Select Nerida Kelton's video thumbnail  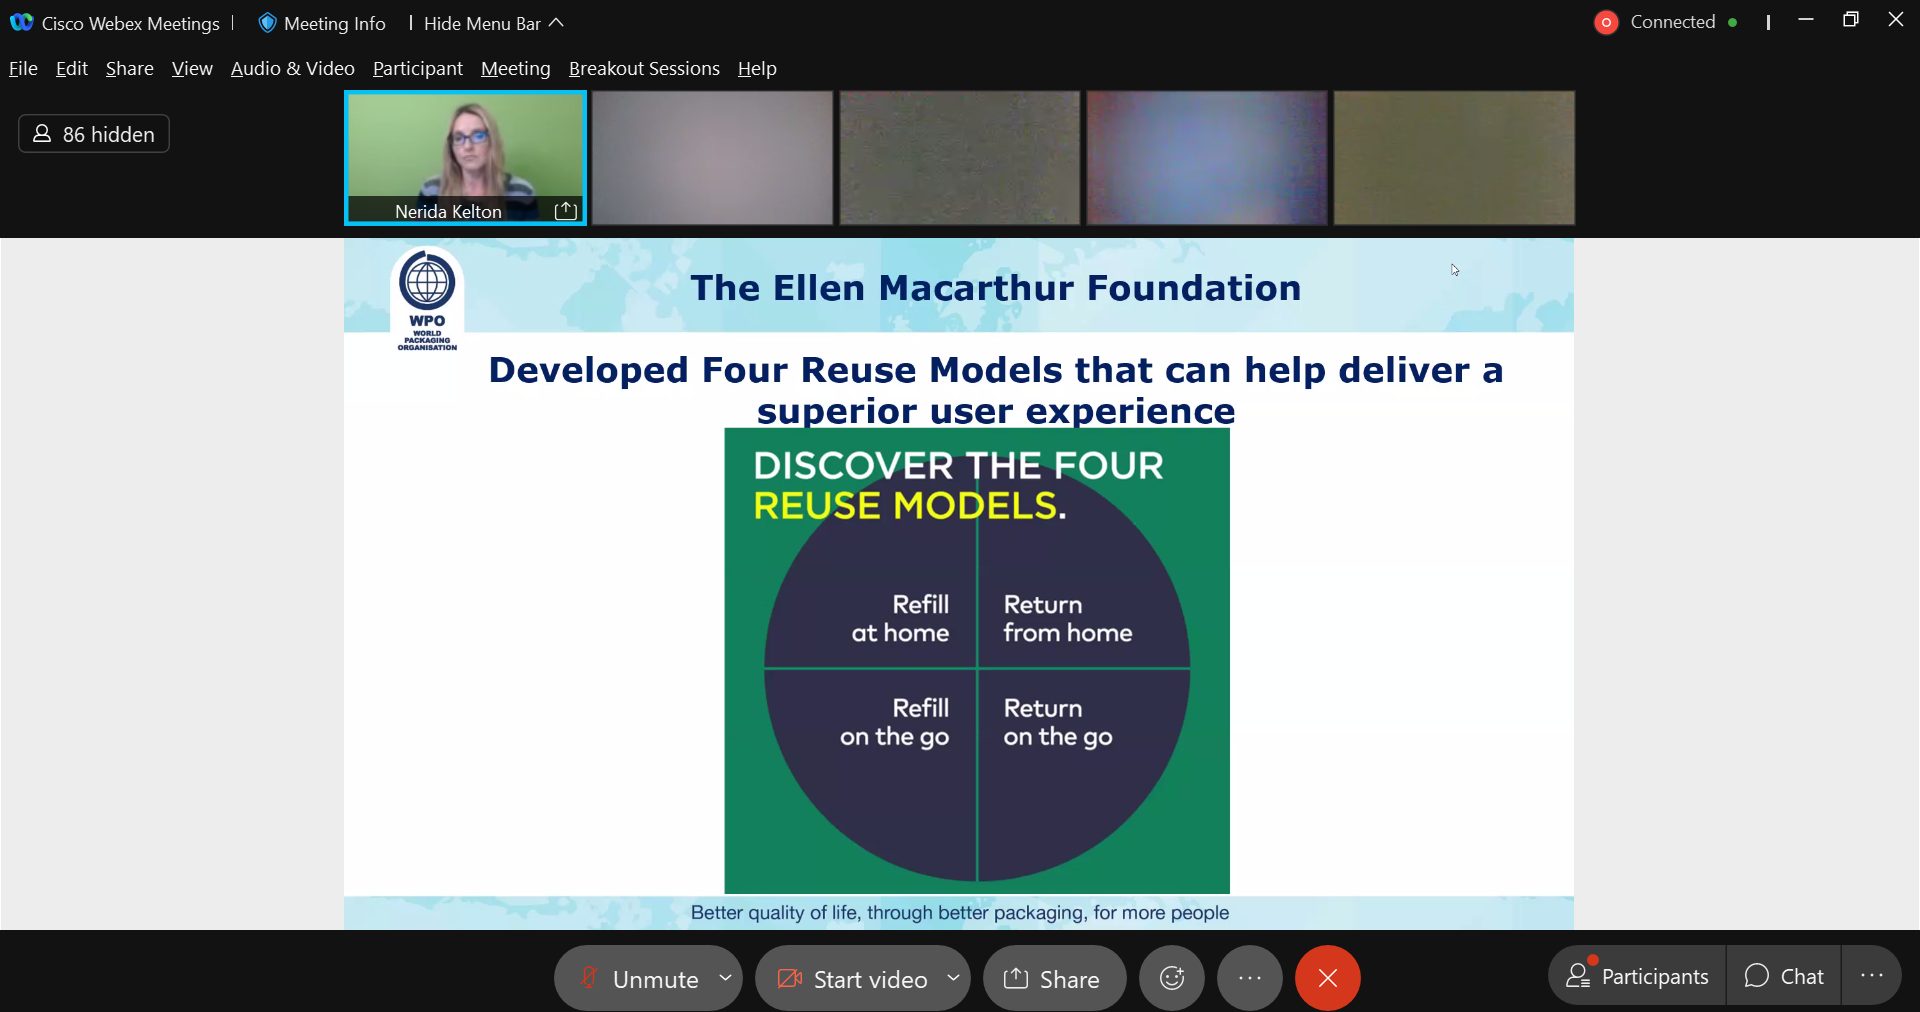(x=465, y=150)
